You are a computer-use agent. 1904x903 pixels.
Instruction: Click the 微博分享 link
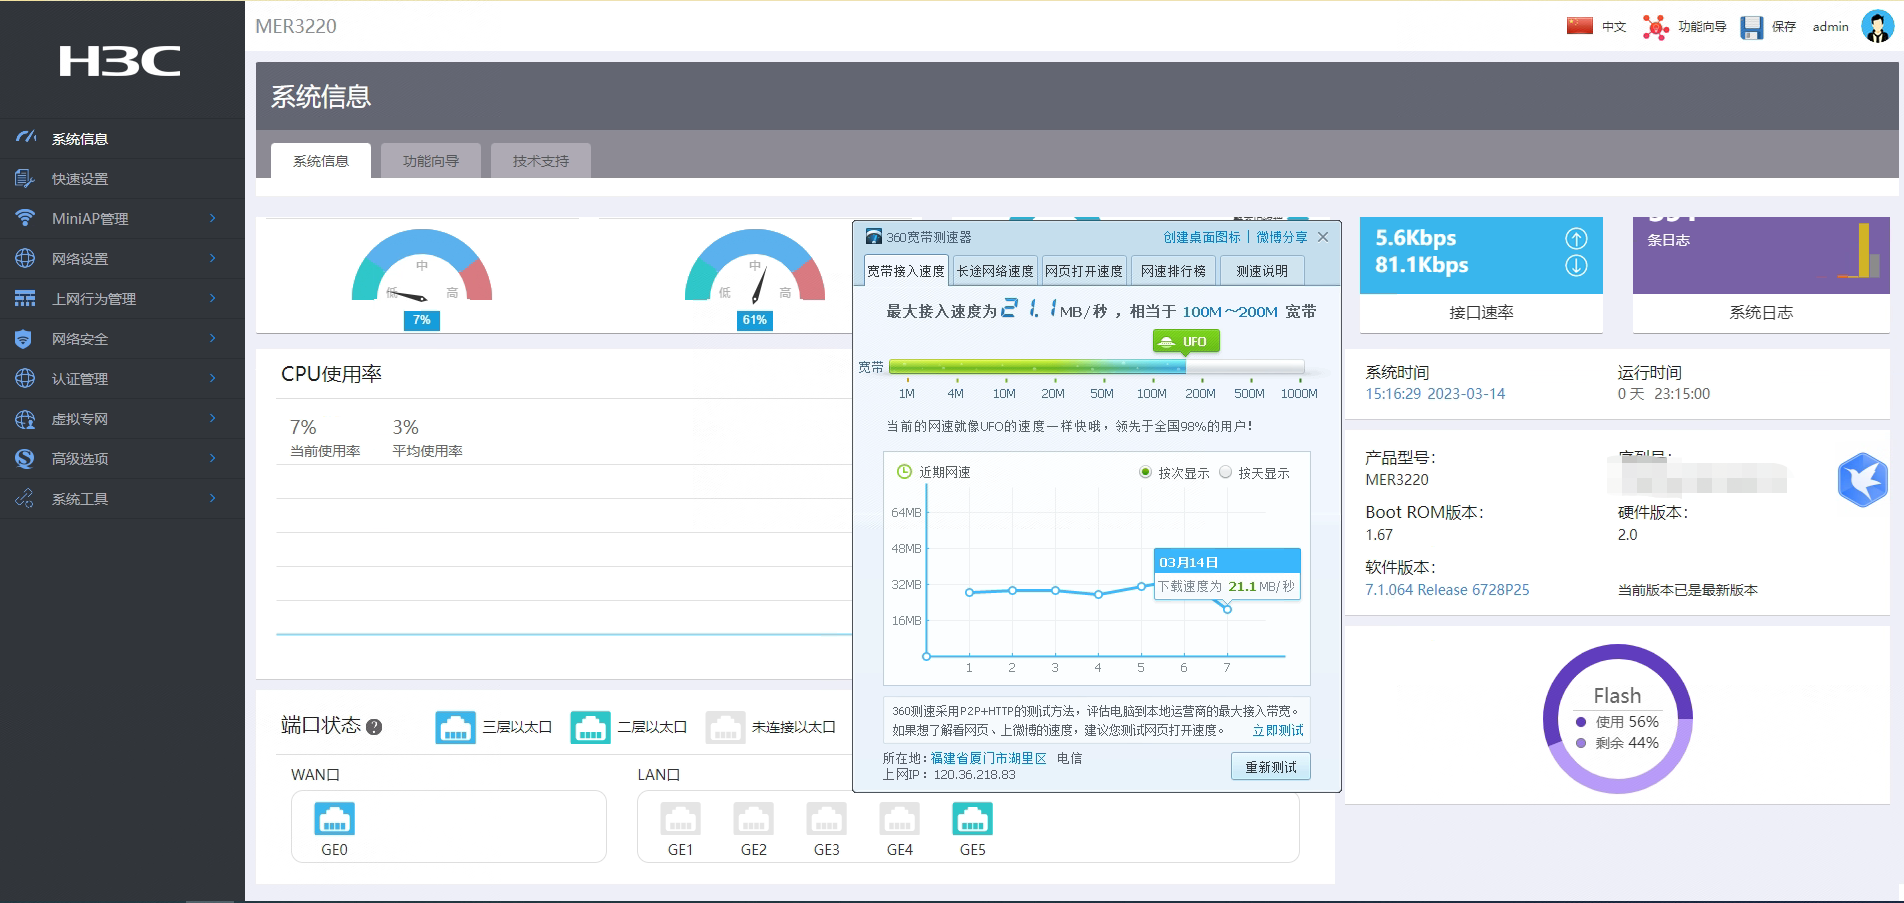click(x=1282, y=237)
